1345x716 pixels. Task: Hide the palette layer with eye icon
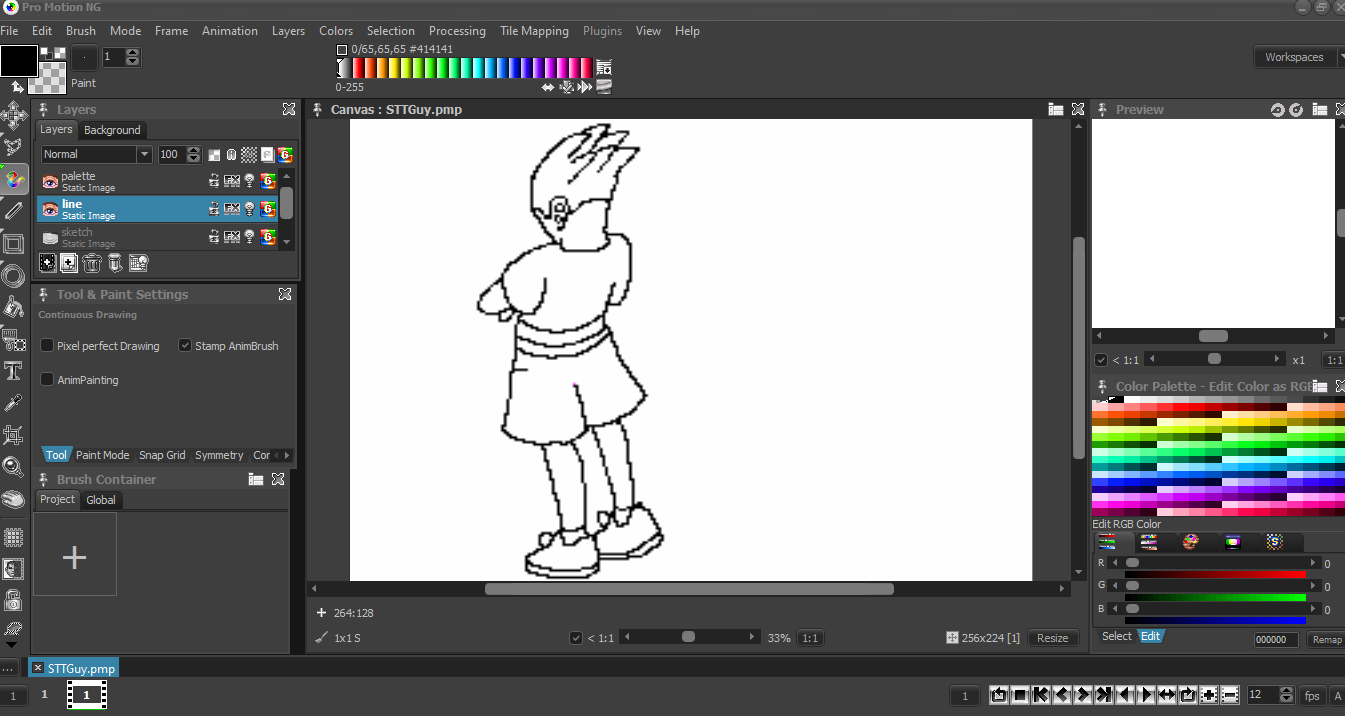click(49, 182)
